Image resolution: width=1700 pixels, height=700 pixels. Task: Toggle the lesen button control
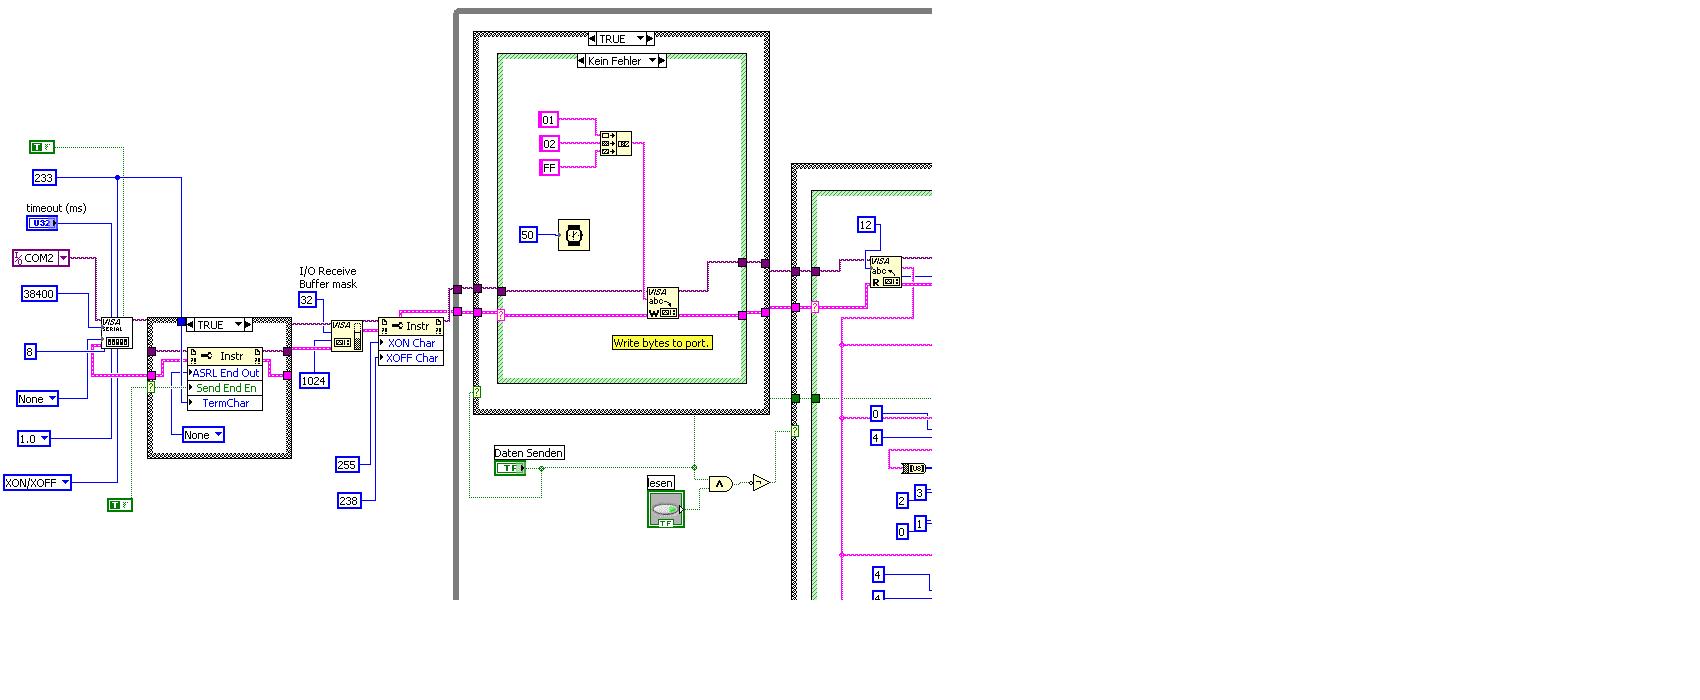[666, 509]
